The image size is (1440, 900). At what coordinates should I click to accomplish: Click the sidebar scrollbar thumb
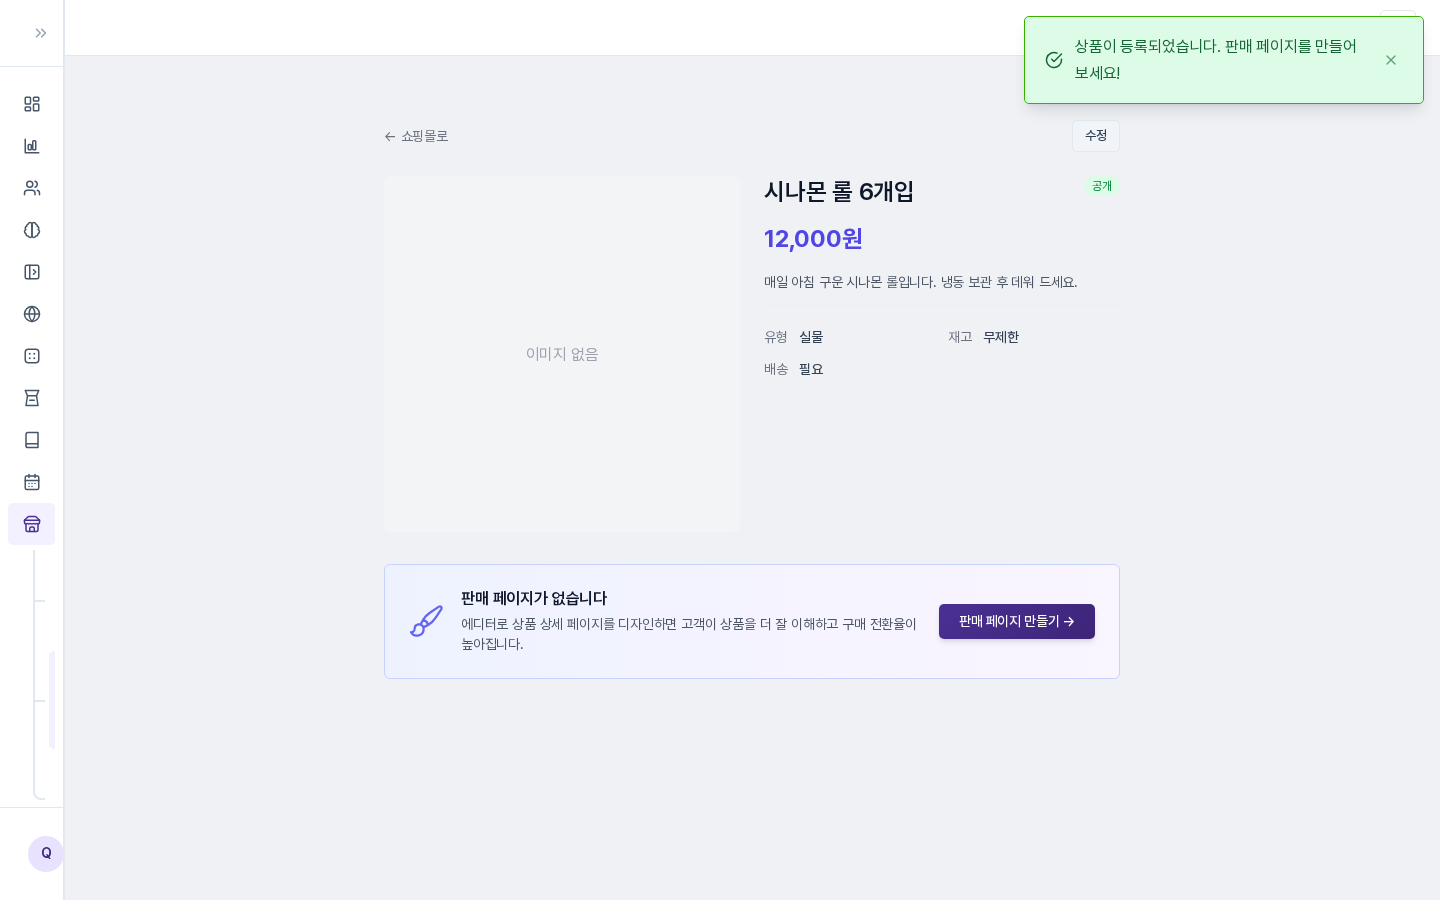[52, 700]
